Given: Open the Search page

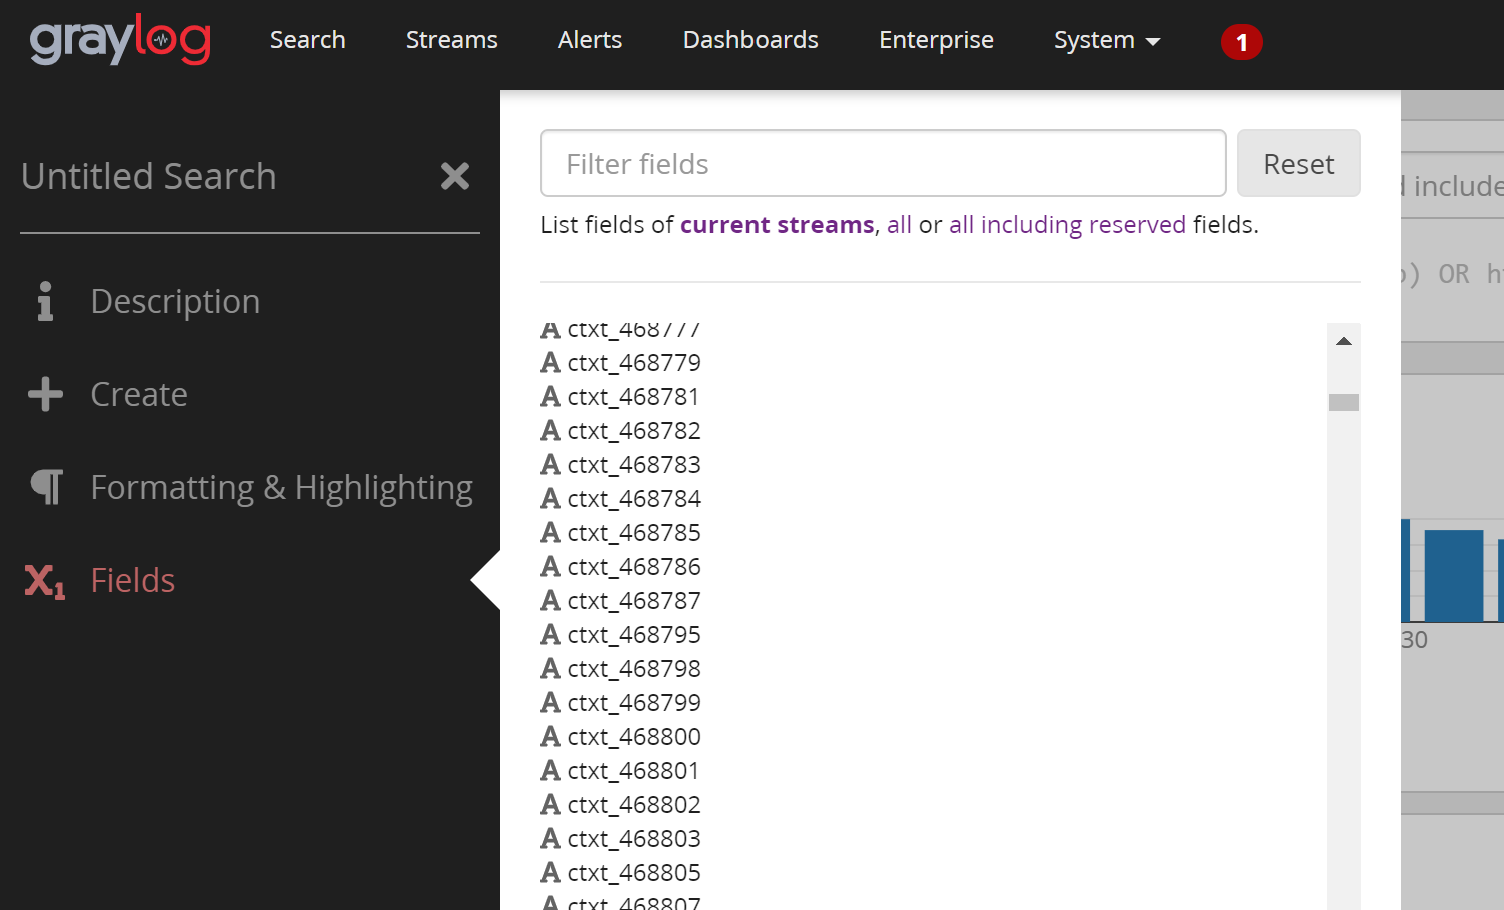Looking at the screenshot, I should coord(307,40).
